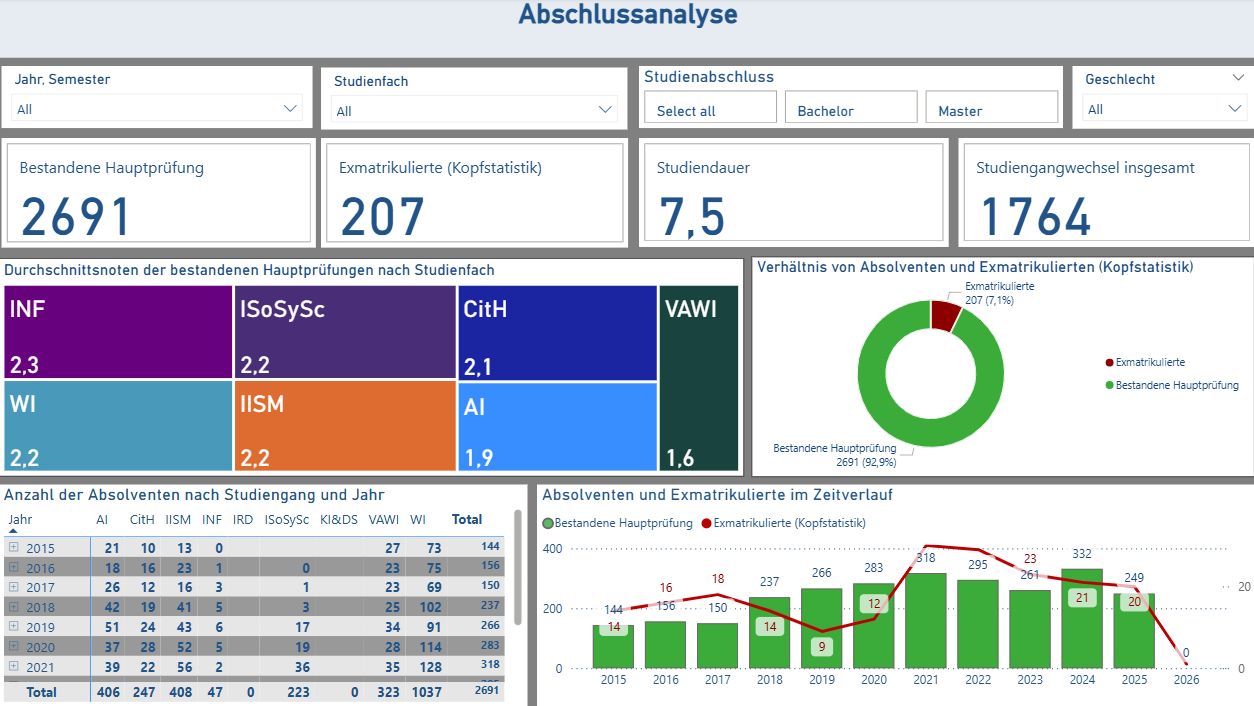Expand the 2019 row plus icon
This screenshot has height=706, width=1254.
coord(14,626)
